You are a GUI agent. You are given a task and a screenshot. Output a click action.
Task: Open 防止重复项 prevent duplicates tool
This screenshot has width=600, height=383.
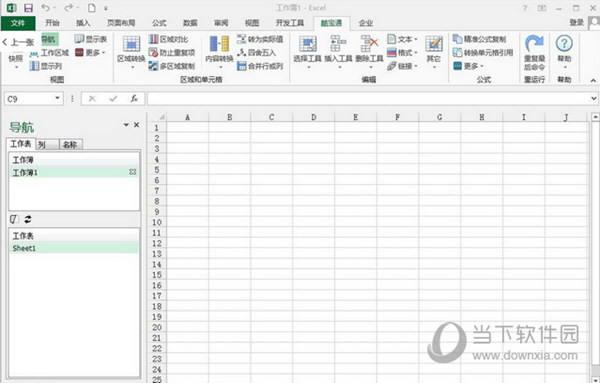172,52
